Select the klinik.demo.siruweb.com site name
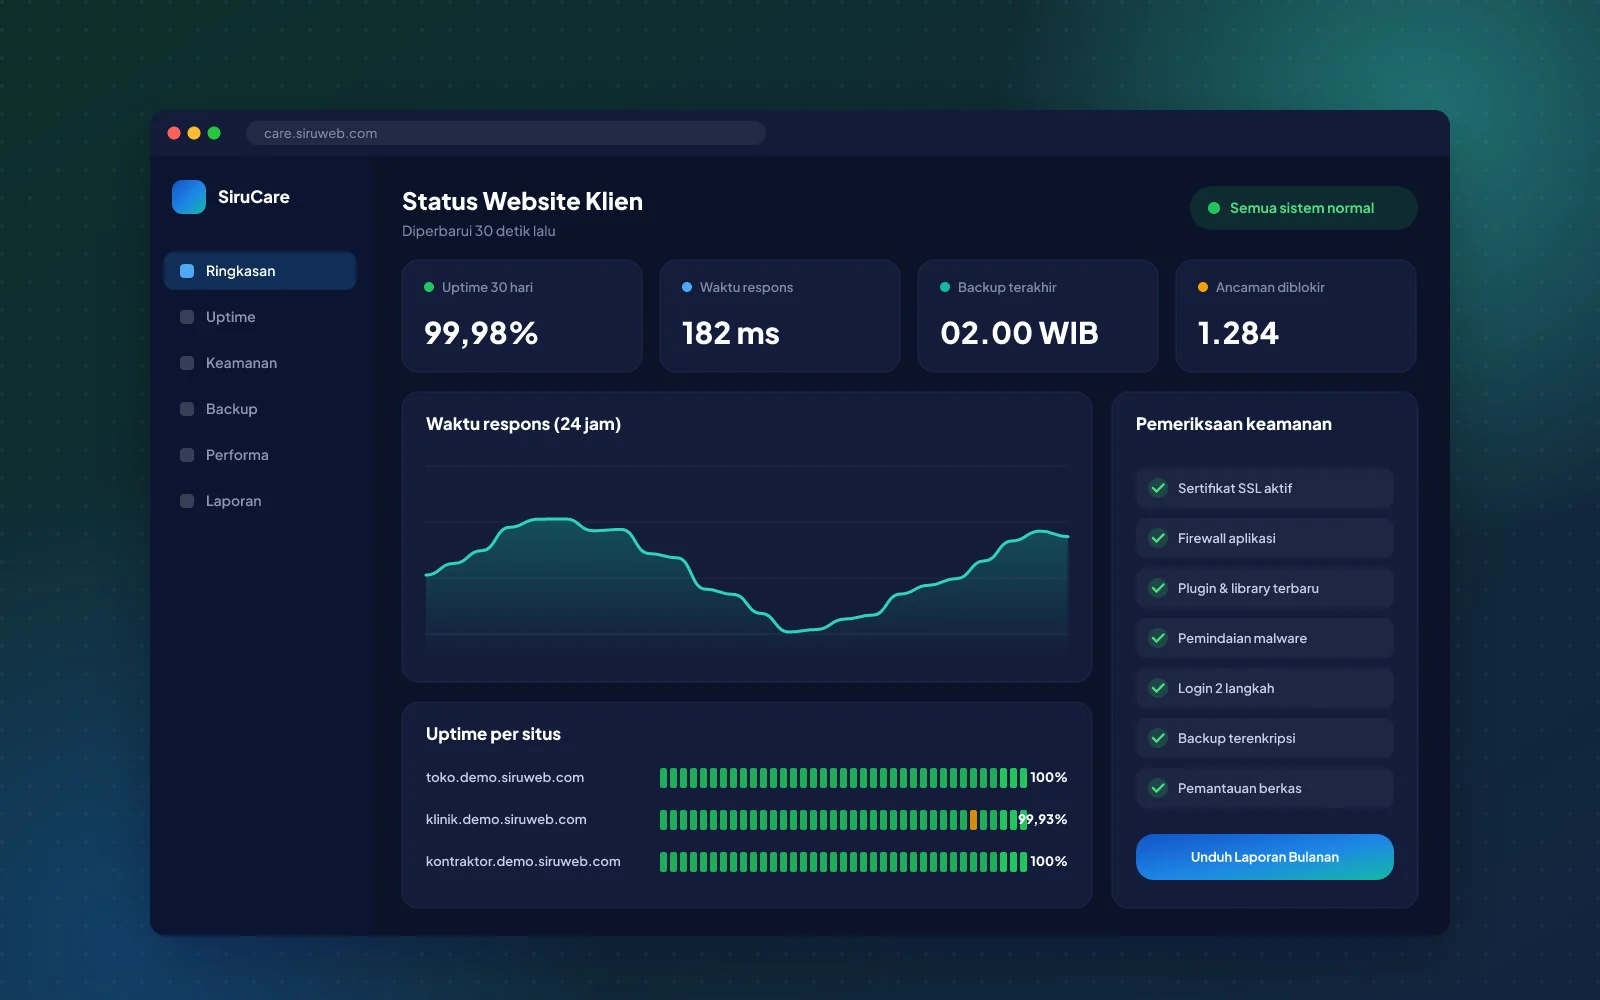Screen dimensions: 1600x1000 click(506, 819)
